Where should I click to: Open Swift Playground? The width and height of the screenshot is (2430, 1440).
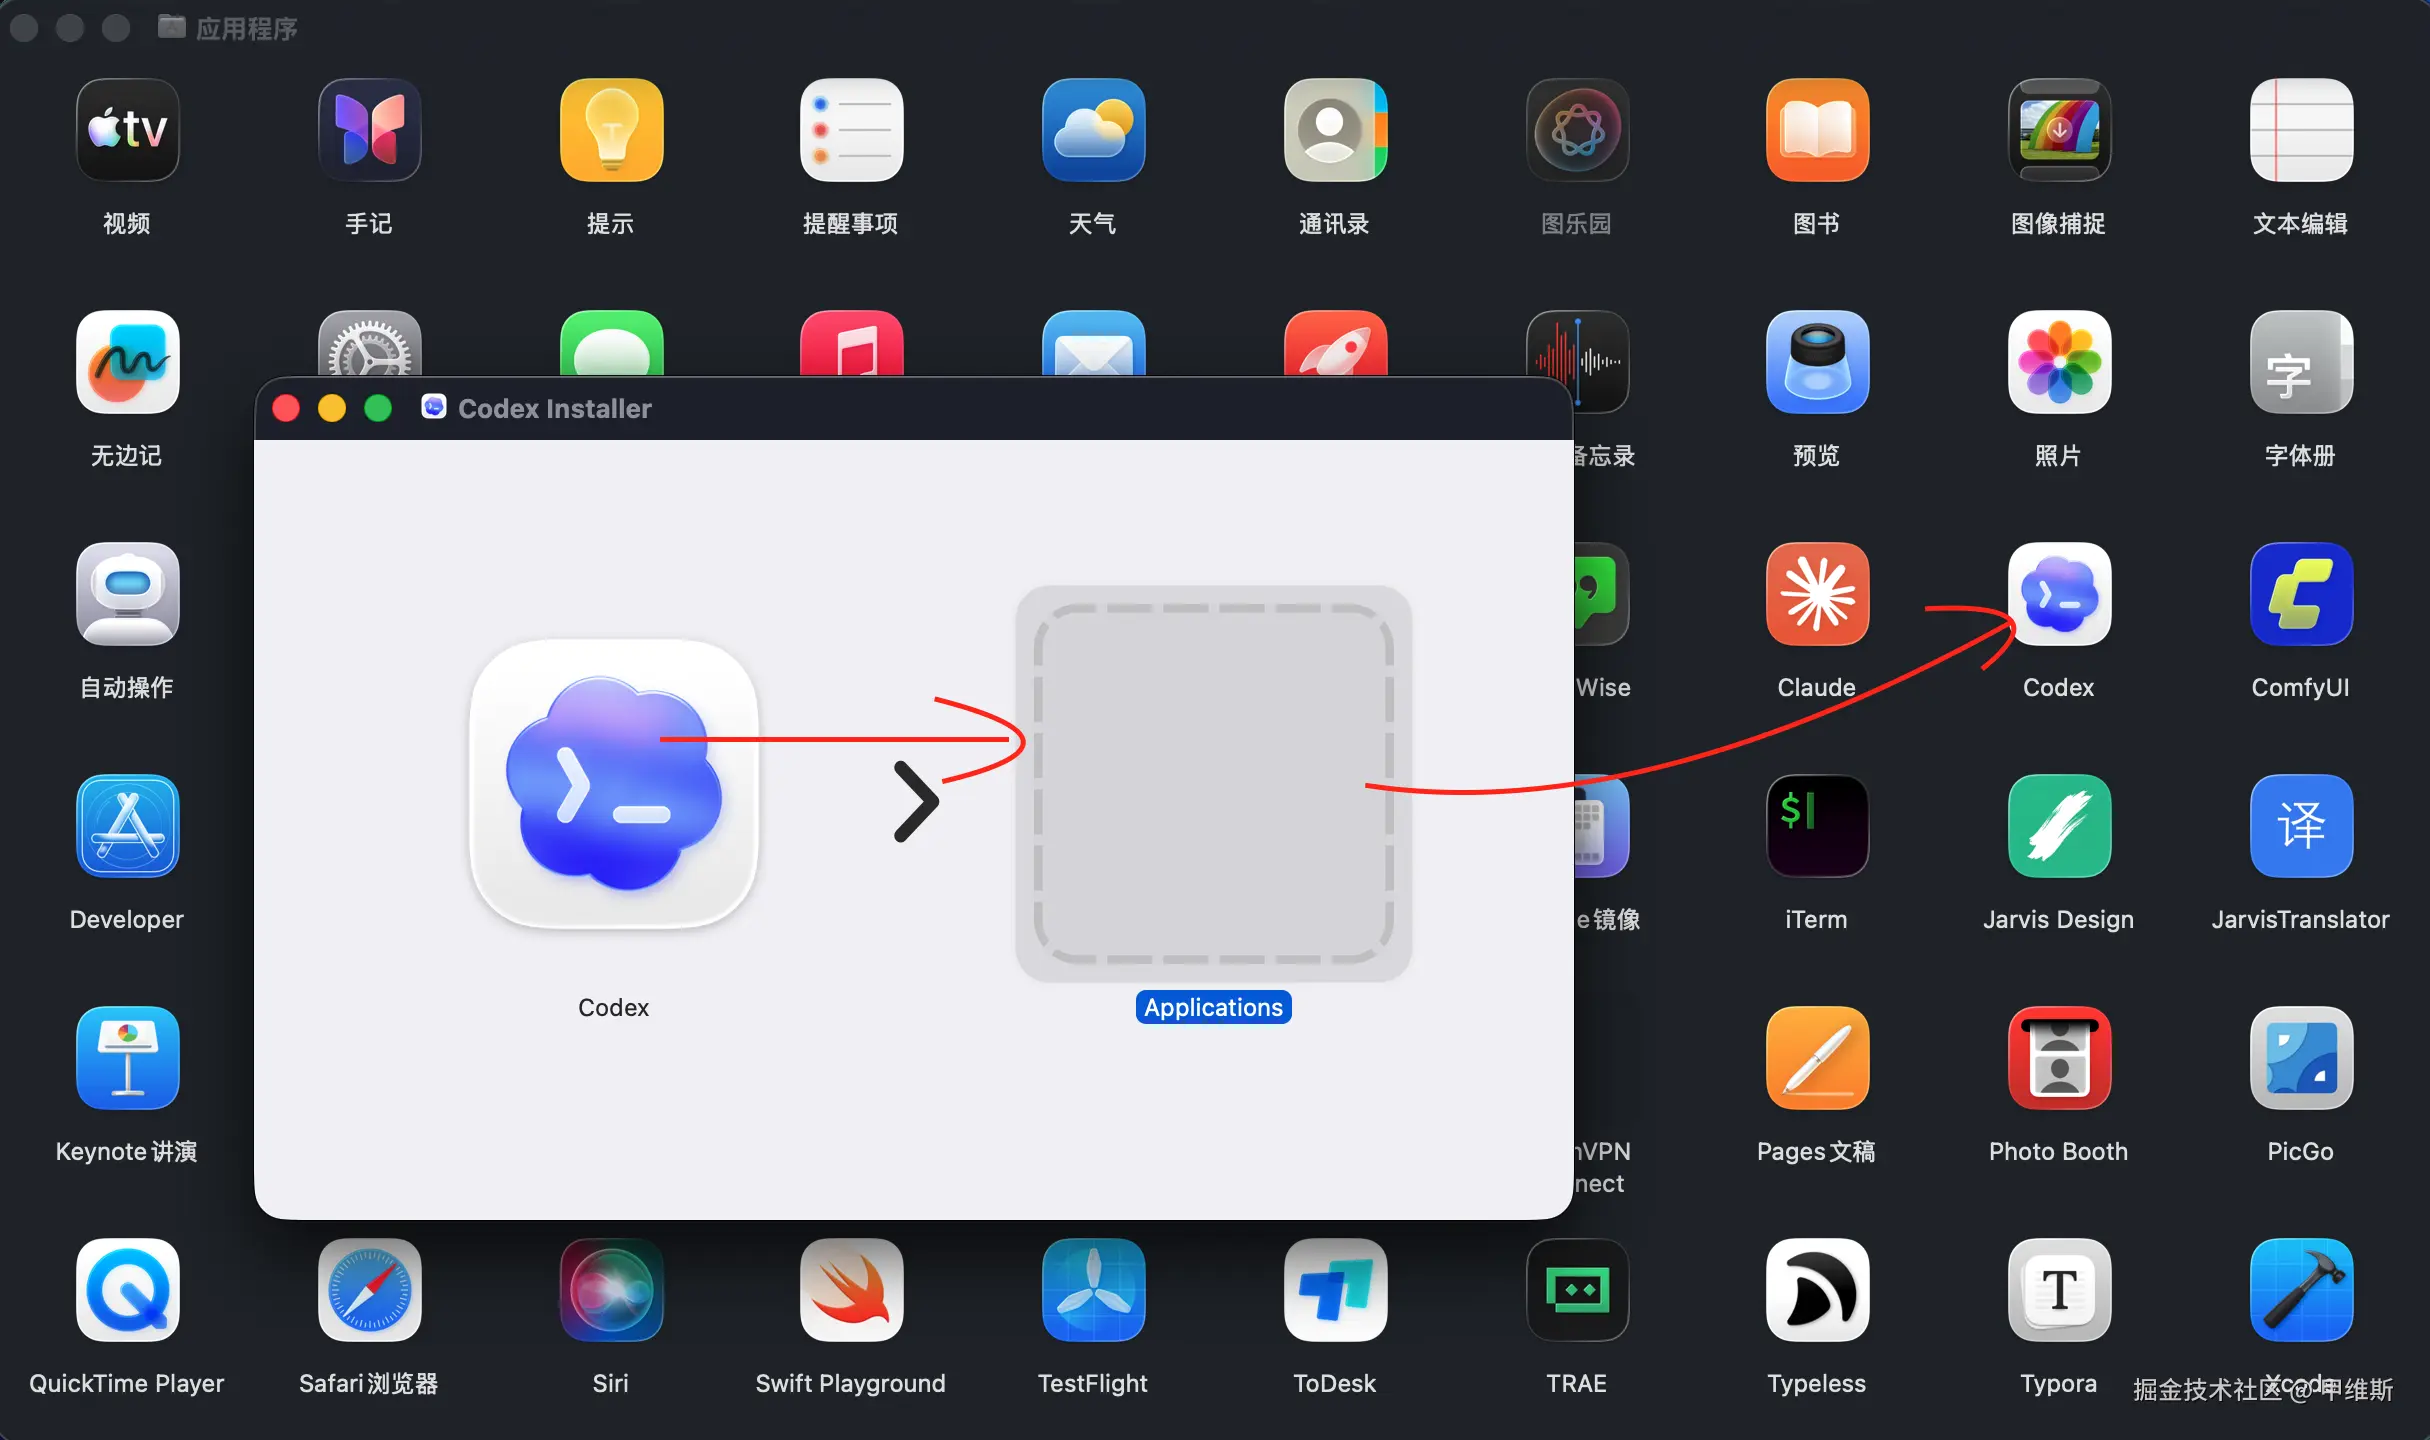coord(851,1291)
